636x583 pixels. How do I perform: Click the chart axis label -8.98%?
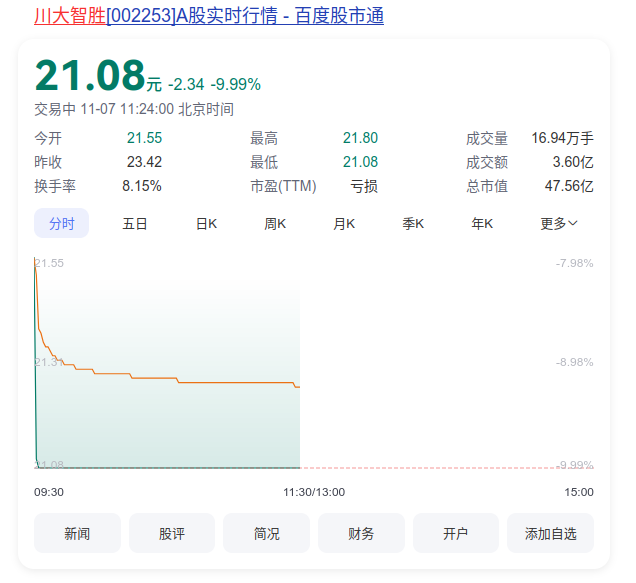pos(574,362)
